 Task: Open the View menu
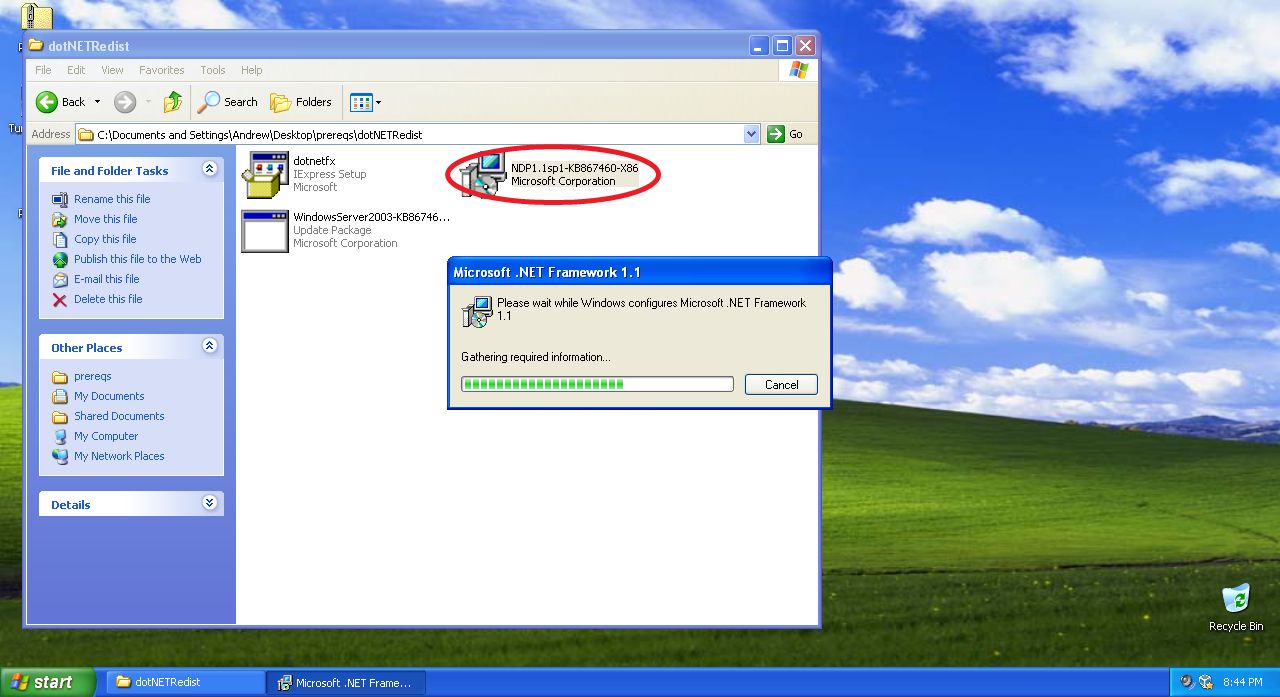coord(112,70)
